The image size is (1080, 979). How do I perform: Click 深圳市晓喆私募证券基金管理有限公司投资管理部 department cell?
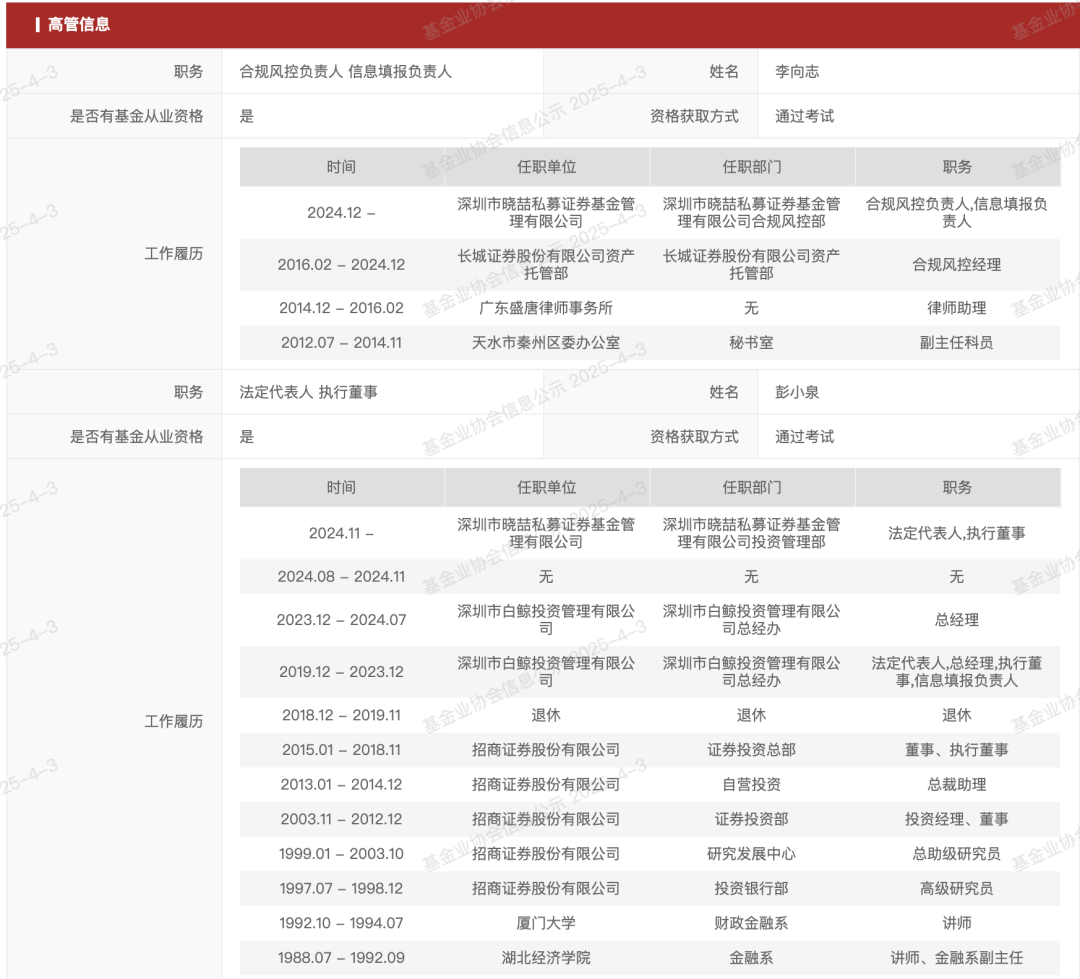pos(751,533)
